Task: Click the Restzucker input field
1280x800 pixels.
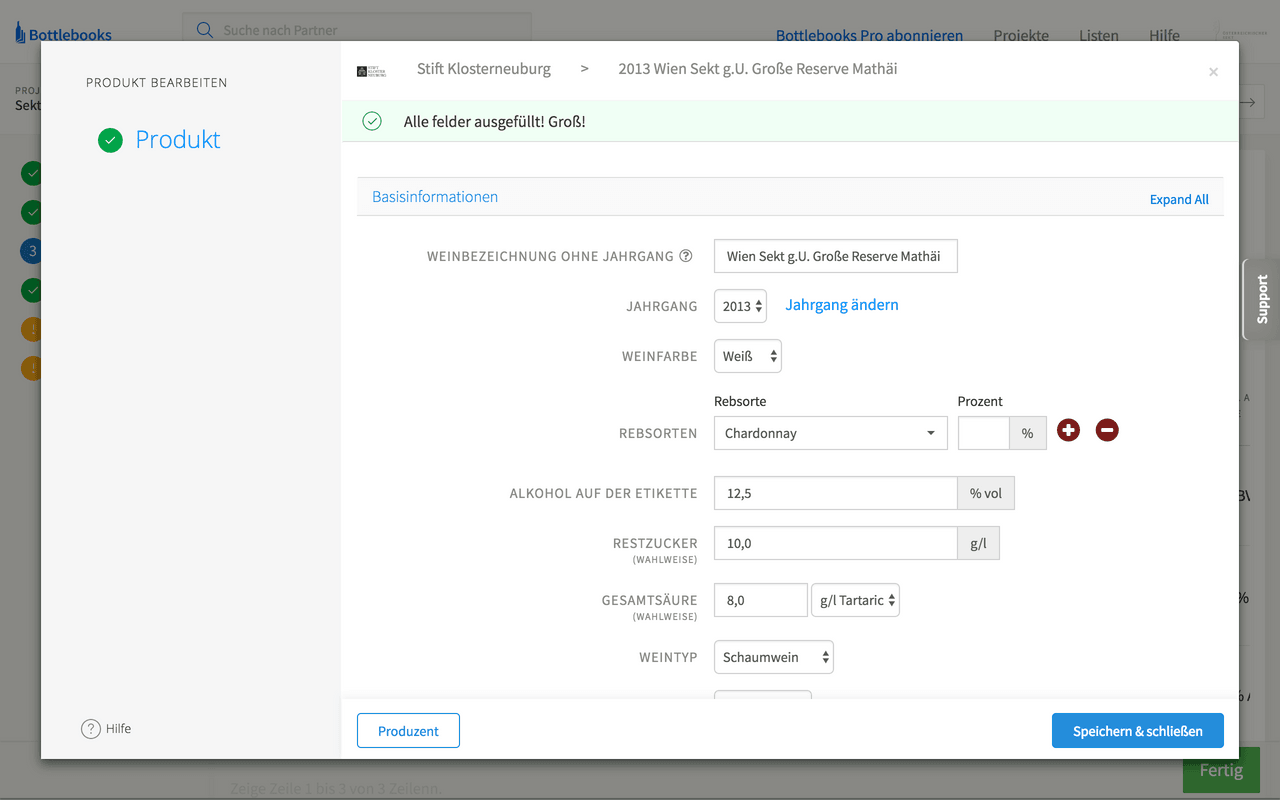Action: click(x=836, y=543)
